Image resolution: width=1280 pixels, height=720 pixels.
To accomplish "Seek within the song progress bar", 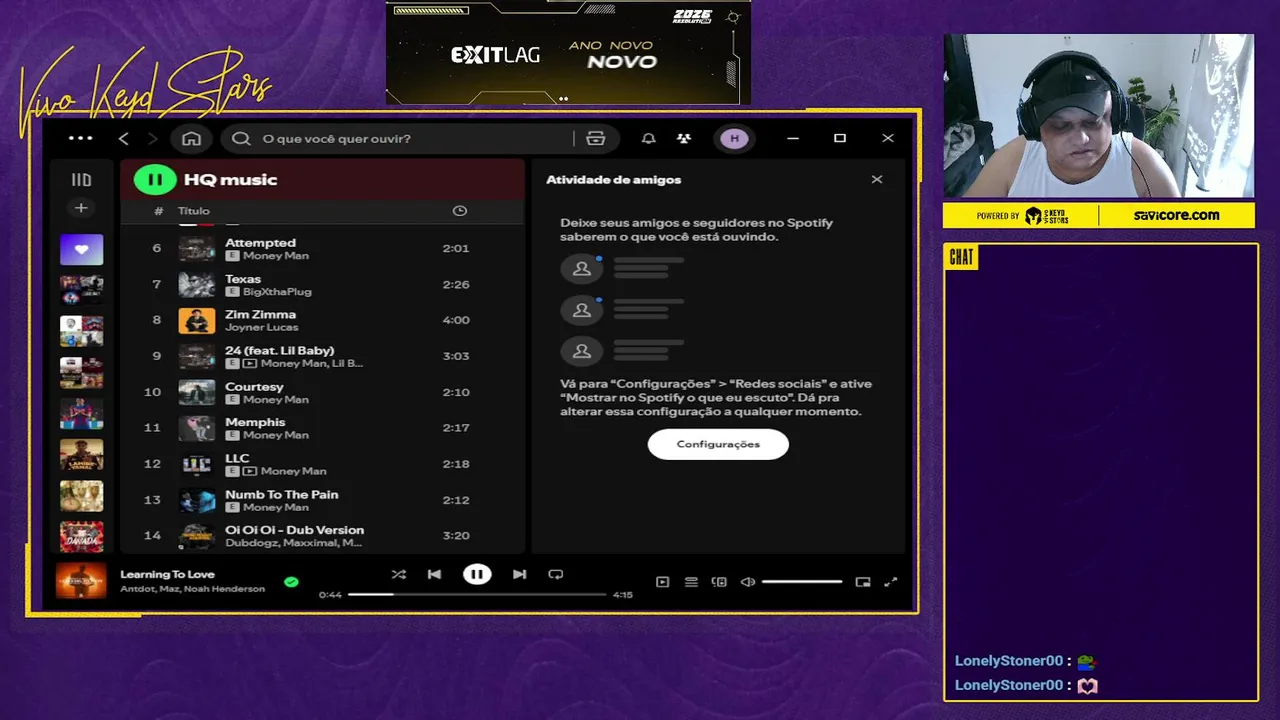I will point(477,594).
